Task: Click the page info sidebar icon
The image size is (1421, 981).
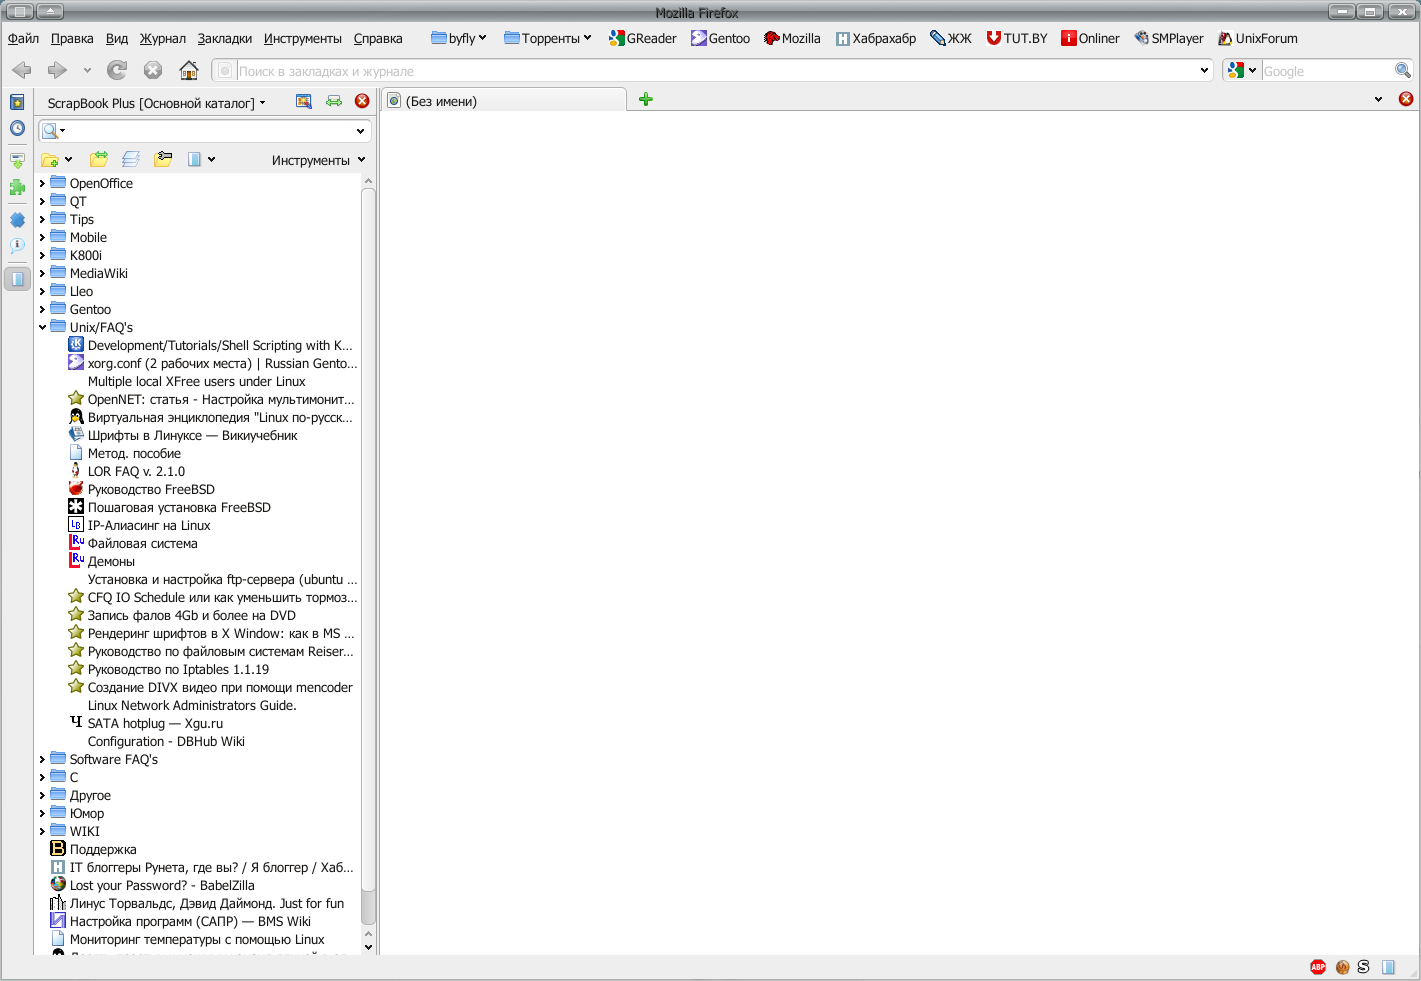Action: [x=17, y=246]
